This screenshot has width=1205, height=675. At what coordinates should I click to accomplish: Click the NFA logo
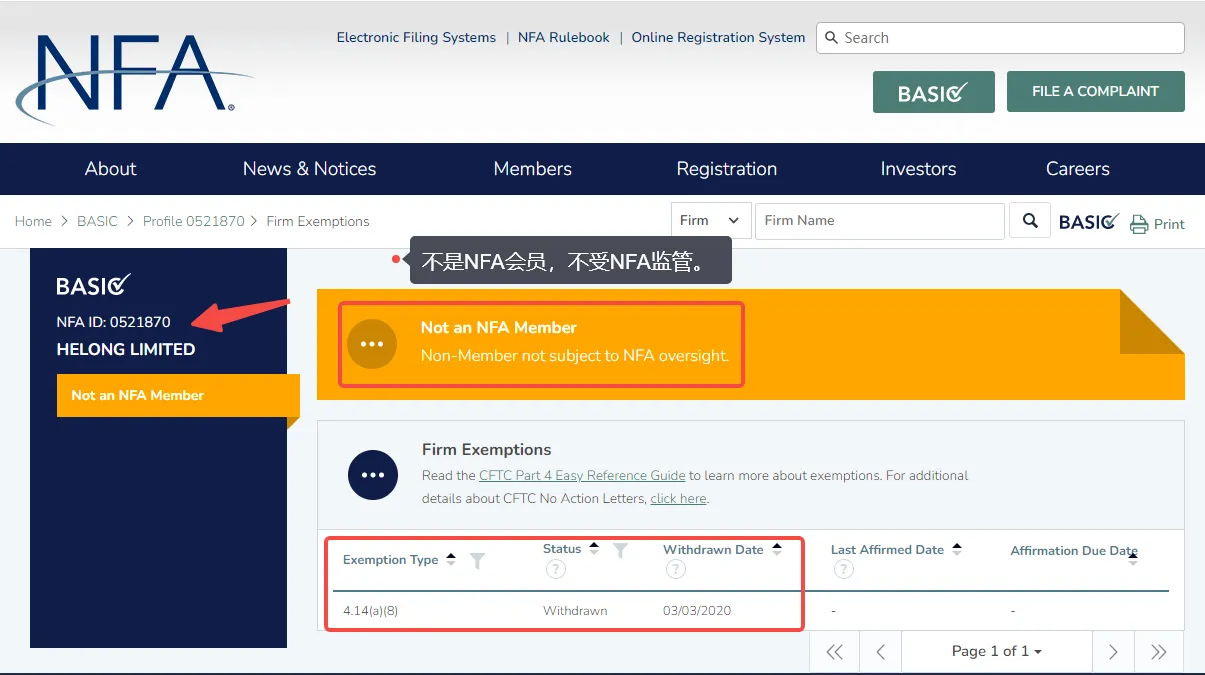point(134,80)
